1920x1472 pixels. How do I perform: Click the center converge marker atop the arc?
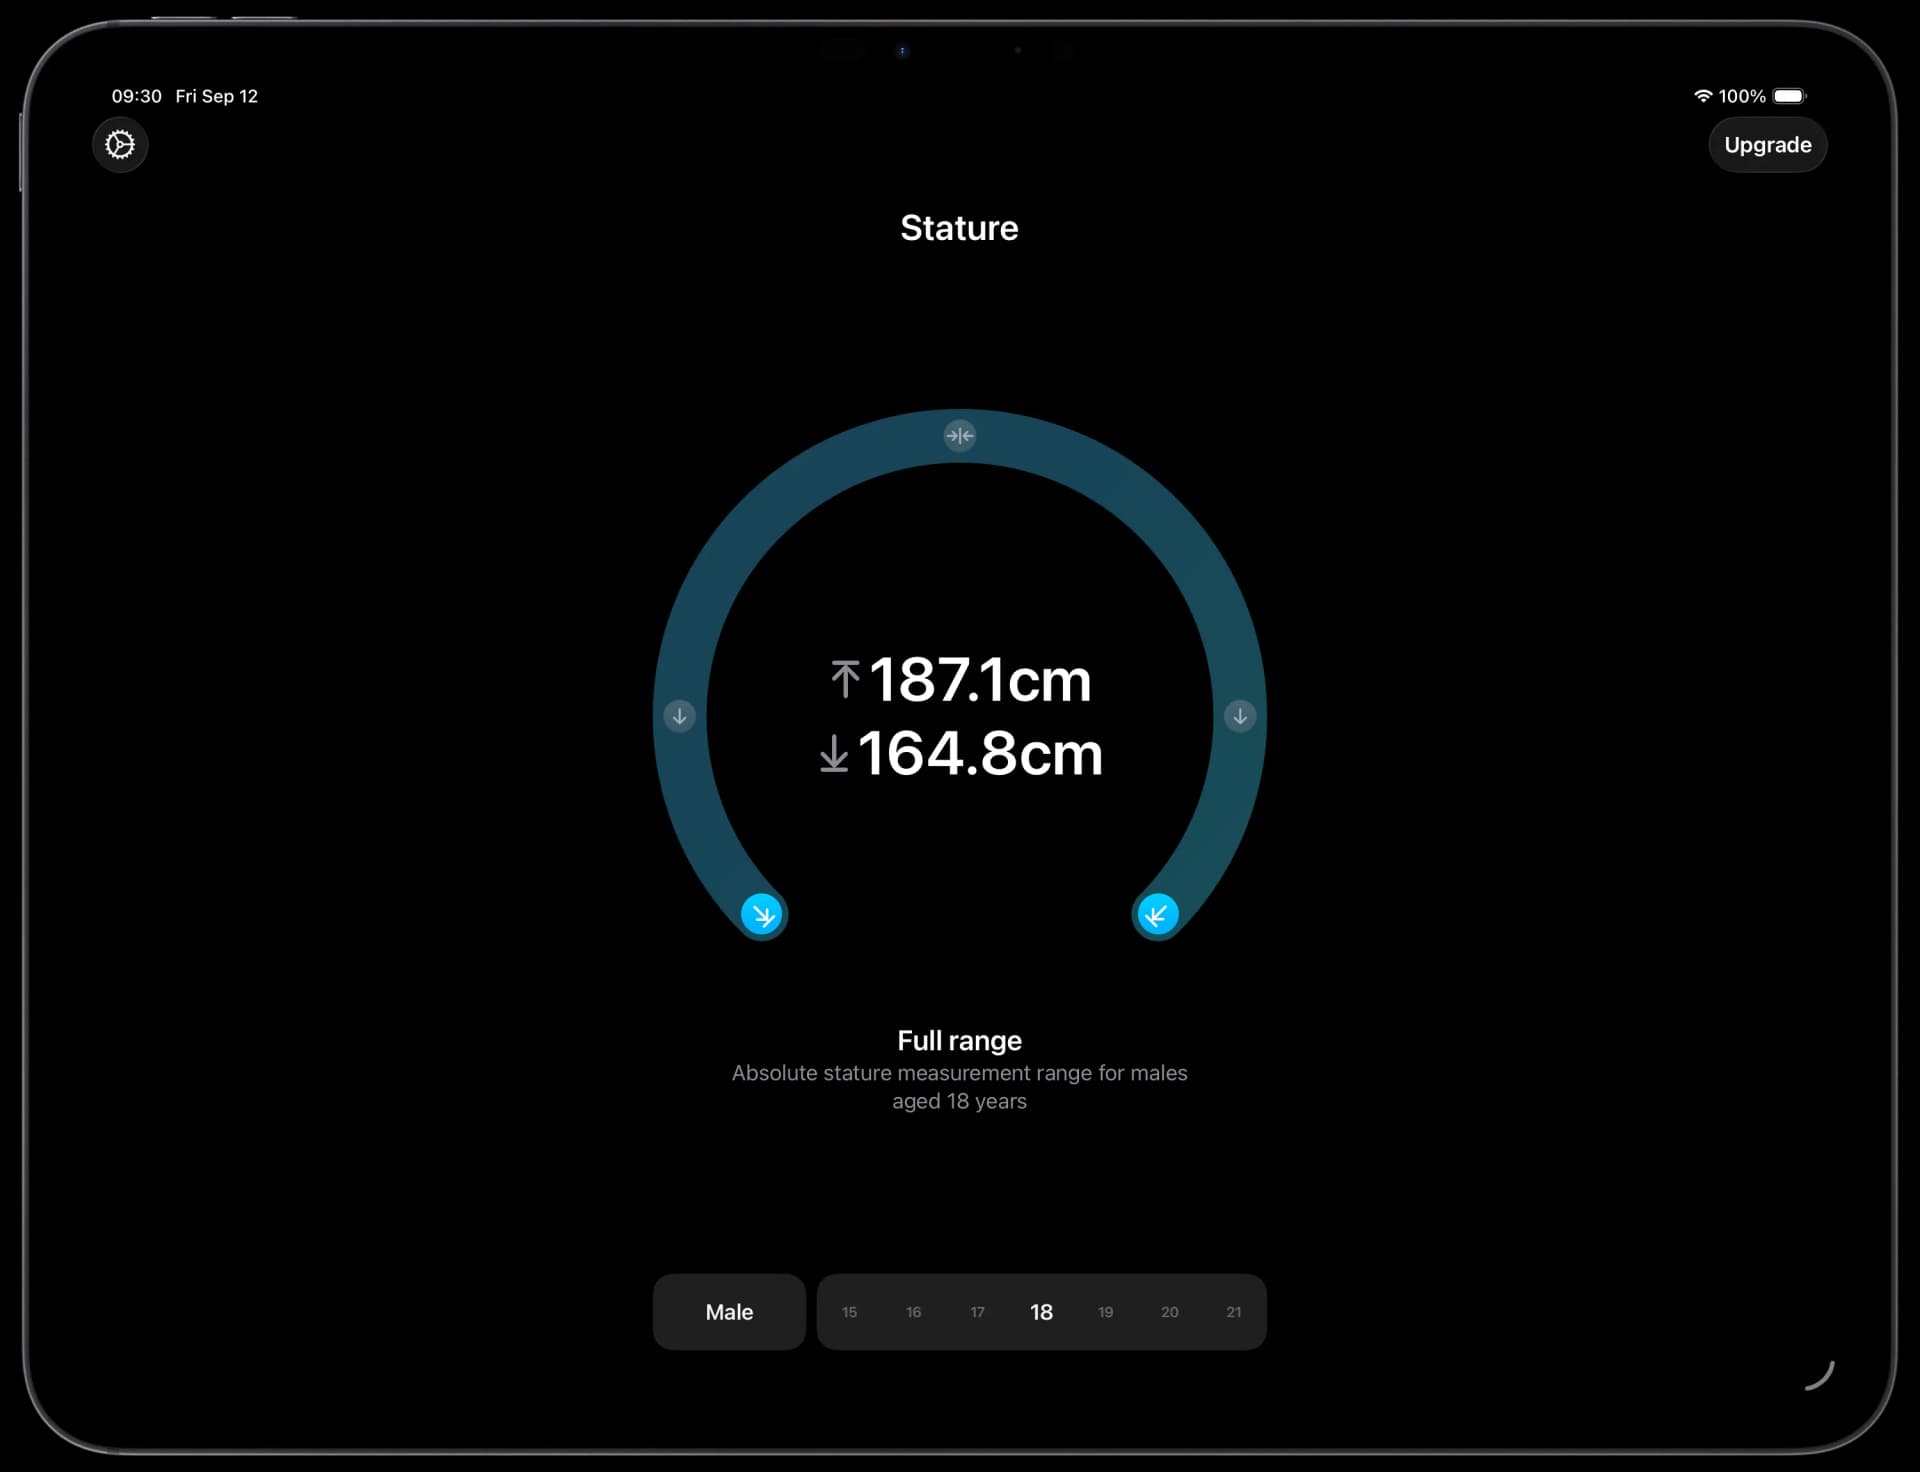tap(959, 435)
